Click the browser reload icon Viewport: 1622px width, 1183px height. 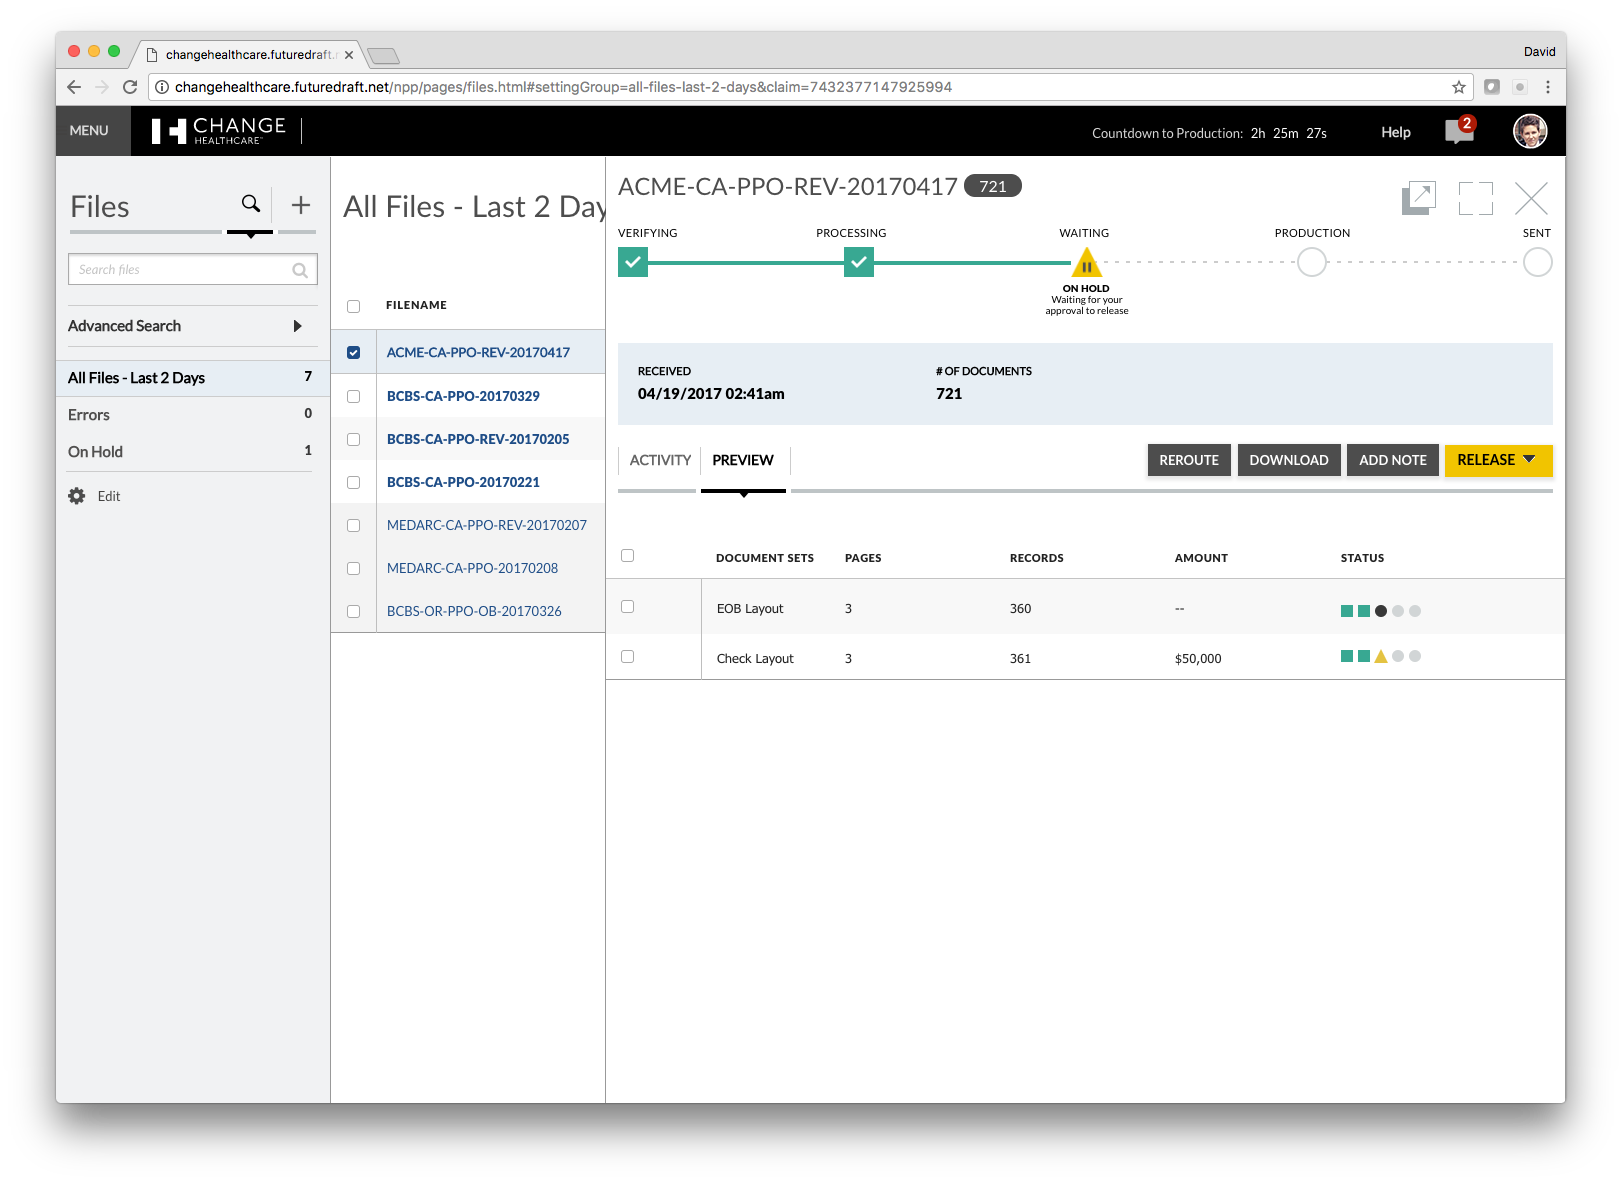130,87
